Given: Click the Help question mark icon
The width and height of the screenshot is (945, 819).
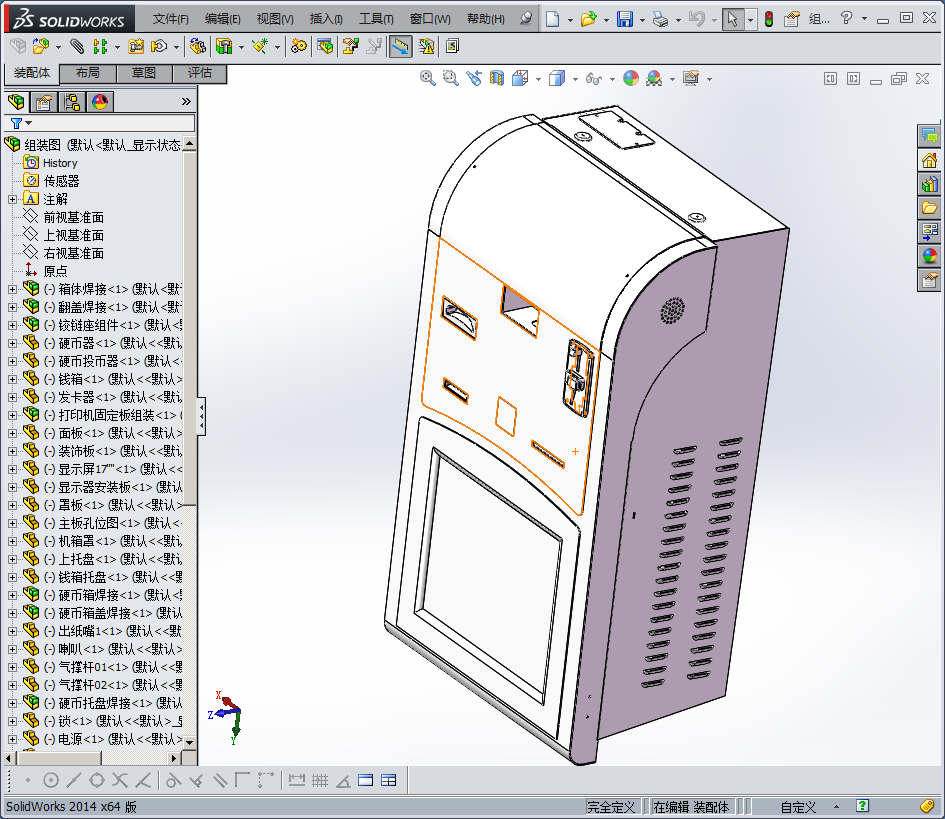Looking at the screenshot, I should tap(846, 19).
